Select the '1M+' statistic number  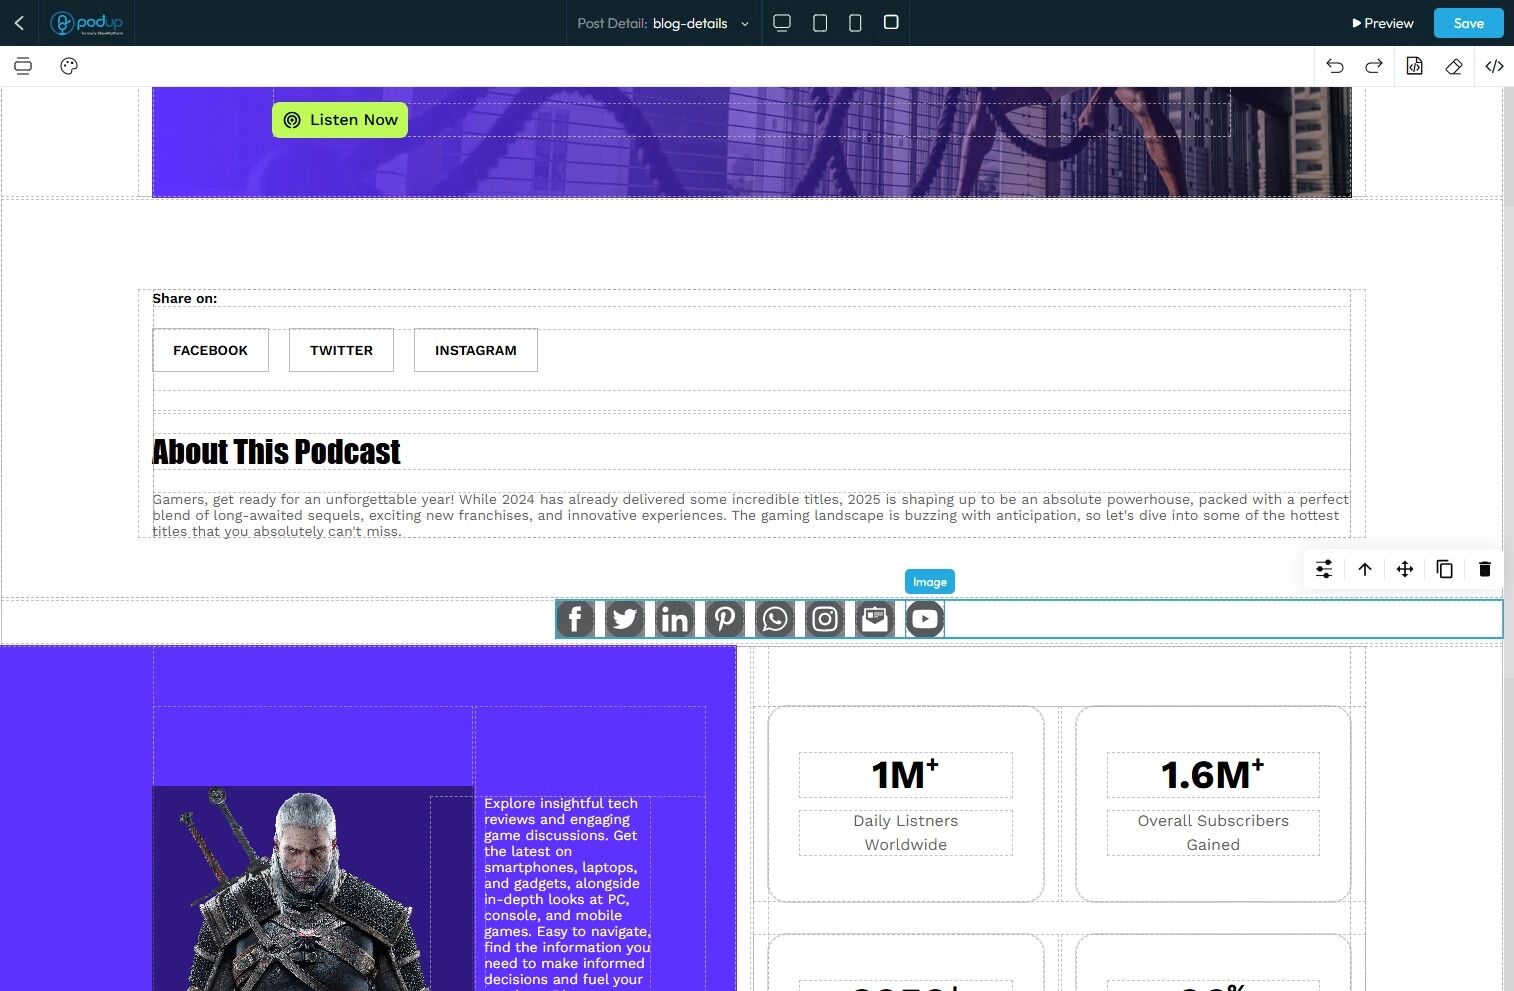click(x=905, y=775)
